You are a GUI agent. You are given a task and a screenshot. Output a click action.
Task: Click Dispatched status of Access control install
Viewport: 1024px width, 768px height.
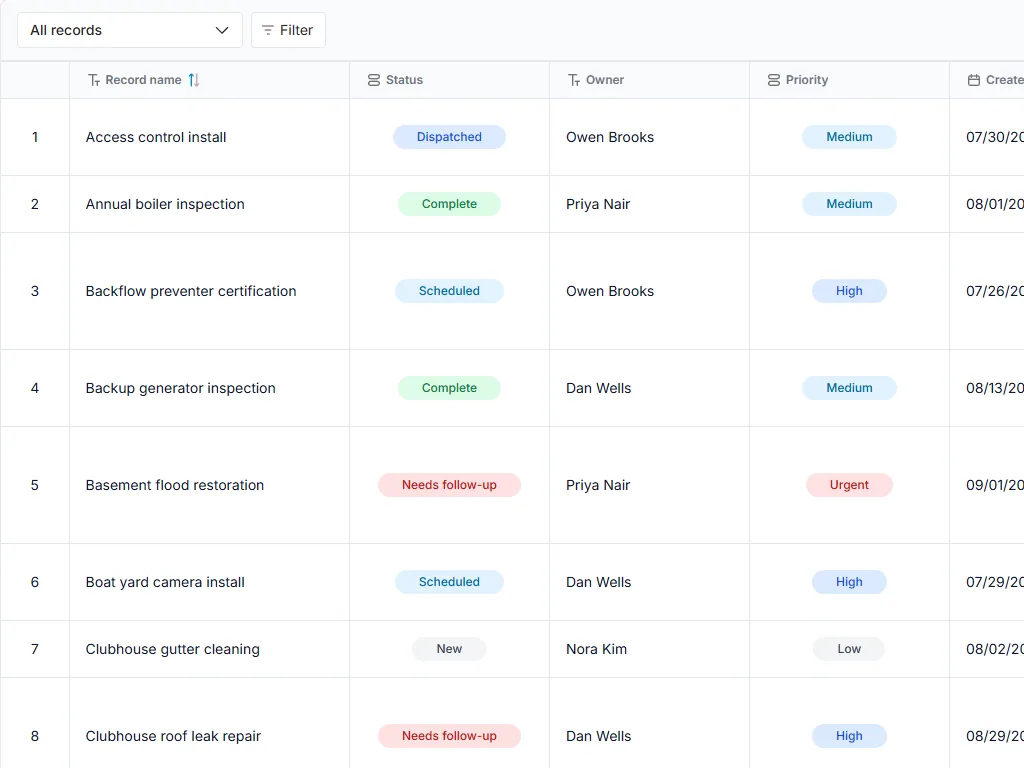click(x=449, y=137)
